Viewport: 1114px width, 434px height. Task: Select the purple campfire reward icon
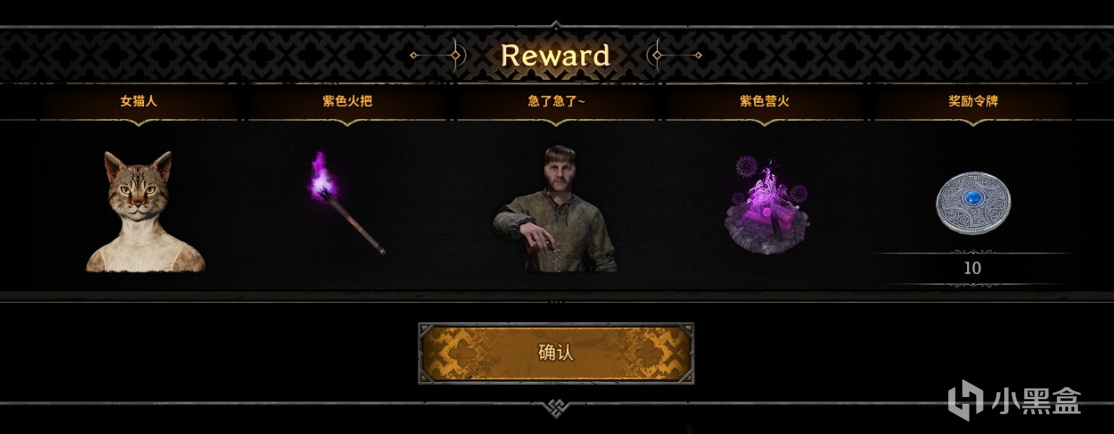click(x=764, y=208)
